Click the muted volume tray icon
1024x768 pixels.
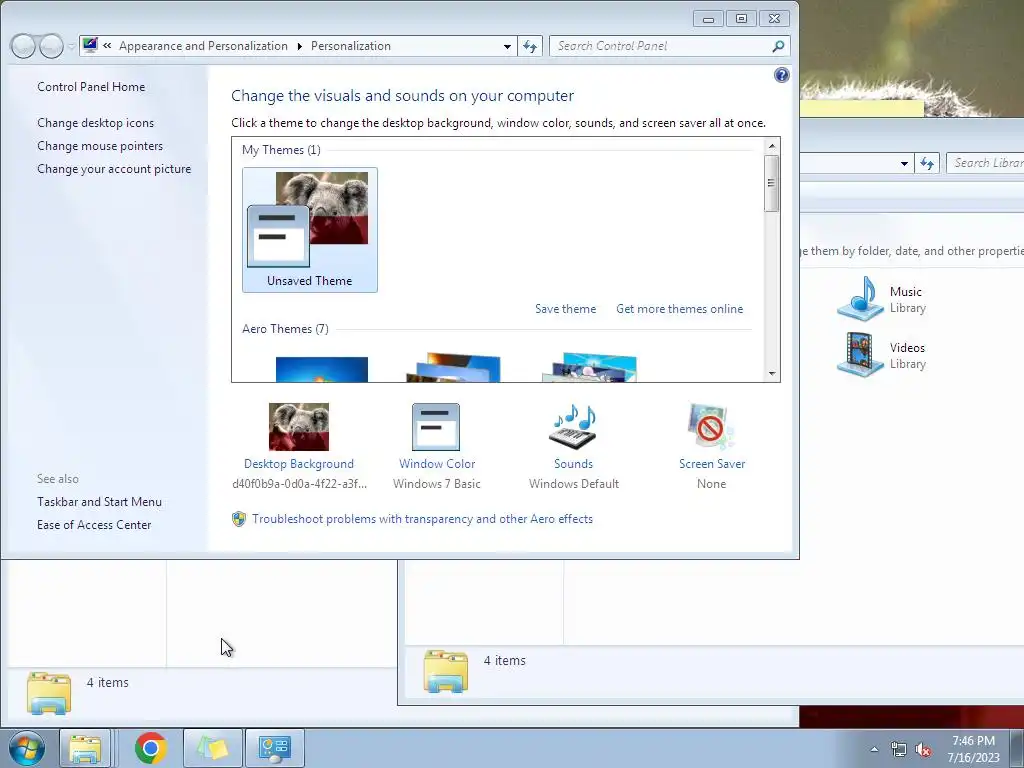[923, 750]
